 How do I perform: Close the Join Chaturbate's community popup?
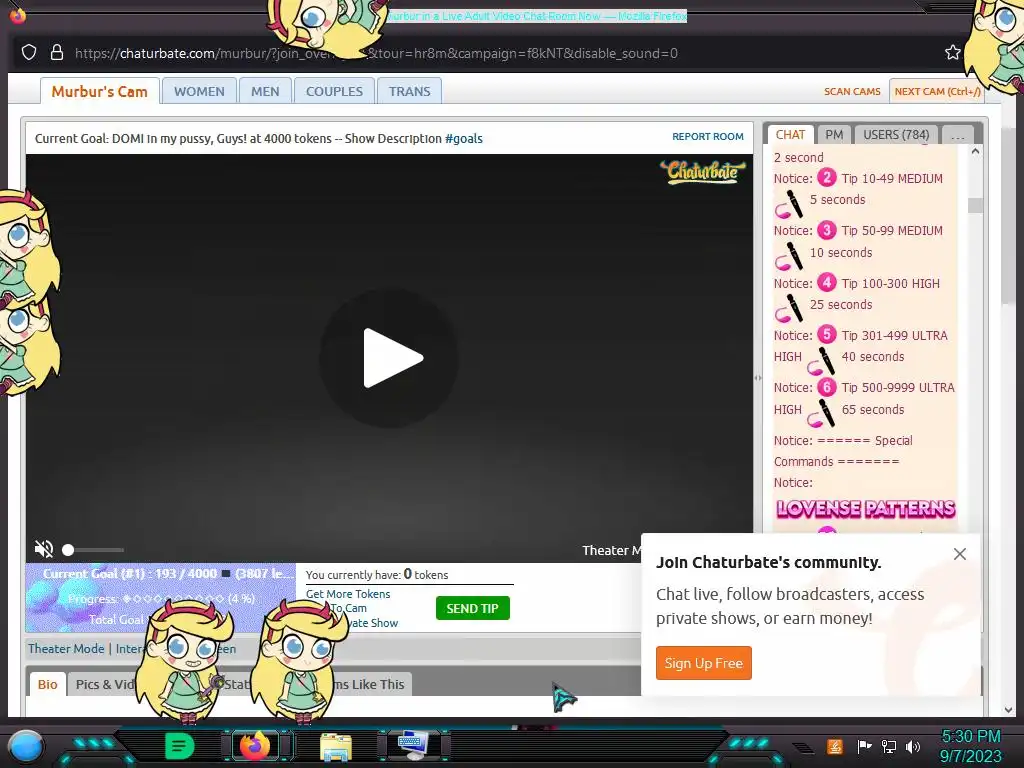tap(959, 554)
